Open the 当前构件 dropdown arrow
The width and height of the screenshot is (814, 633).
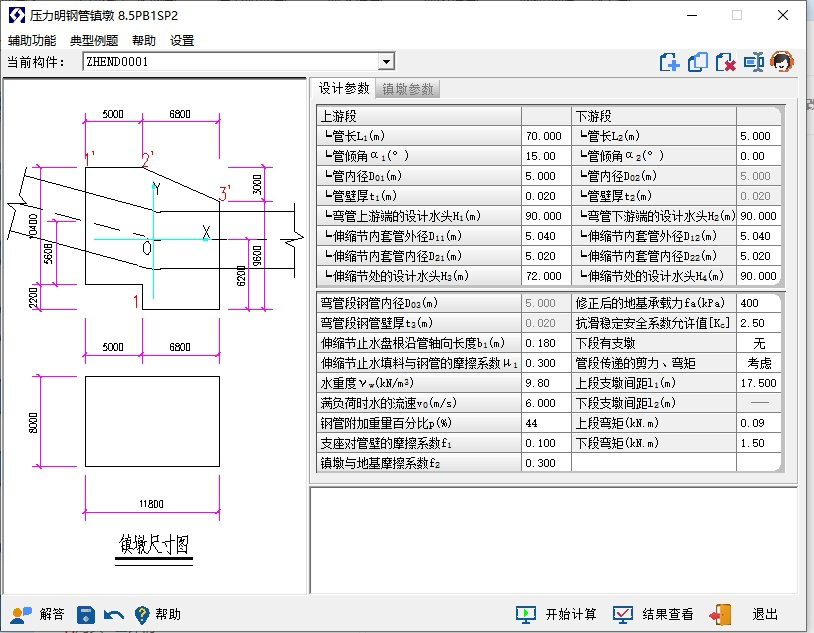coord(386,62)
